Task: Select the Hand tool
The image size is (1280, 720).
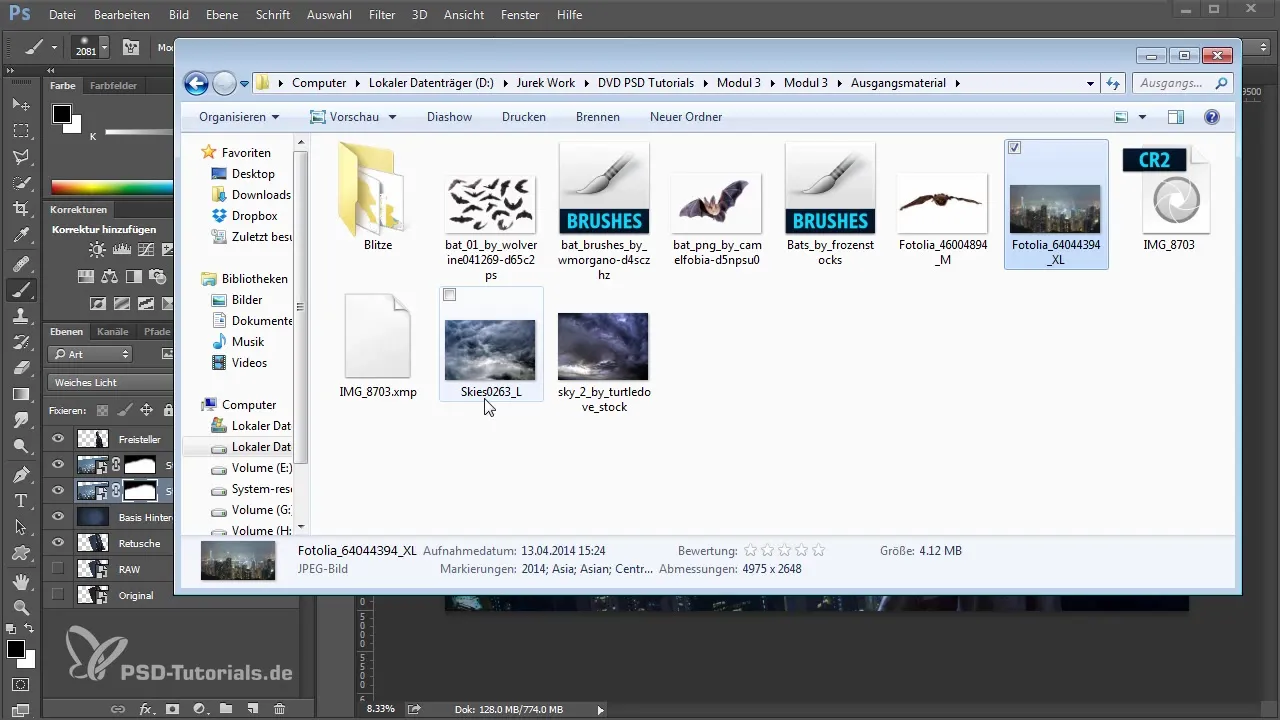Action: [x=20, y=581]
